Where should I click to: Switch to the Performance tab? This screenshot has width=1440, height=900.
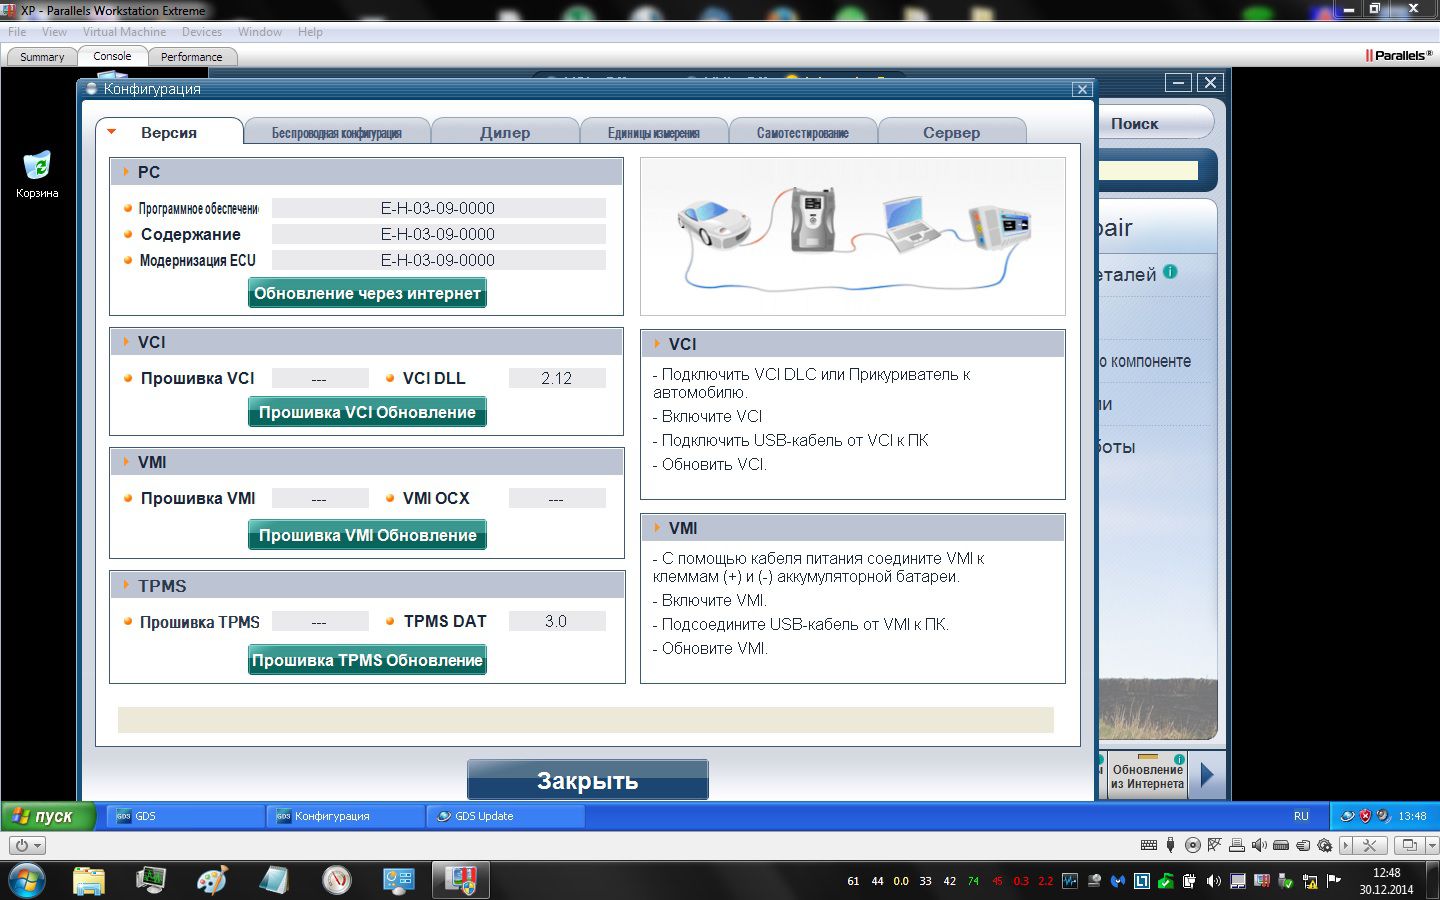(192, 57)
